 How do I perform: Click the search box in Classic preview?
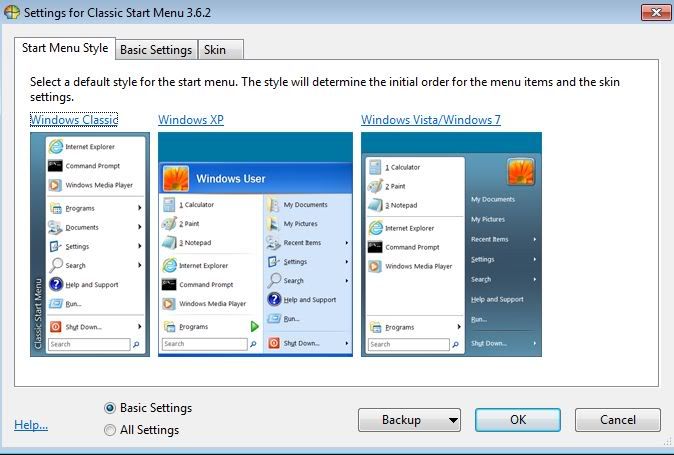click(x=89, y=344)
